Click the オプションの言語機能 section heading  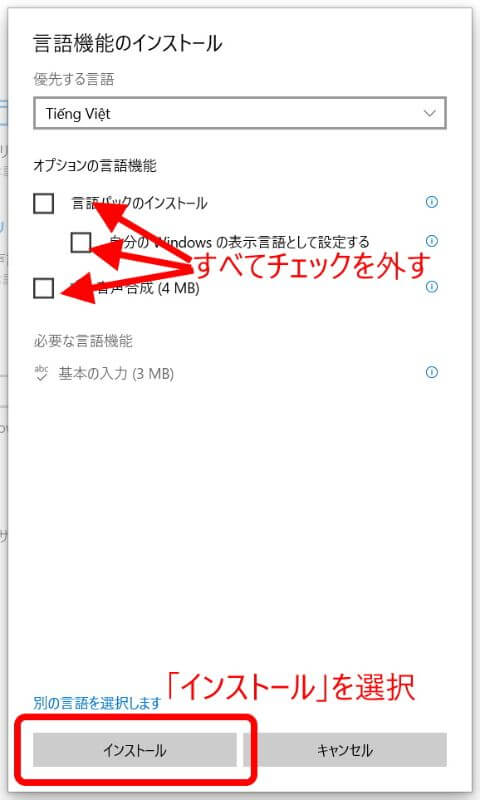tap(95, 165)
